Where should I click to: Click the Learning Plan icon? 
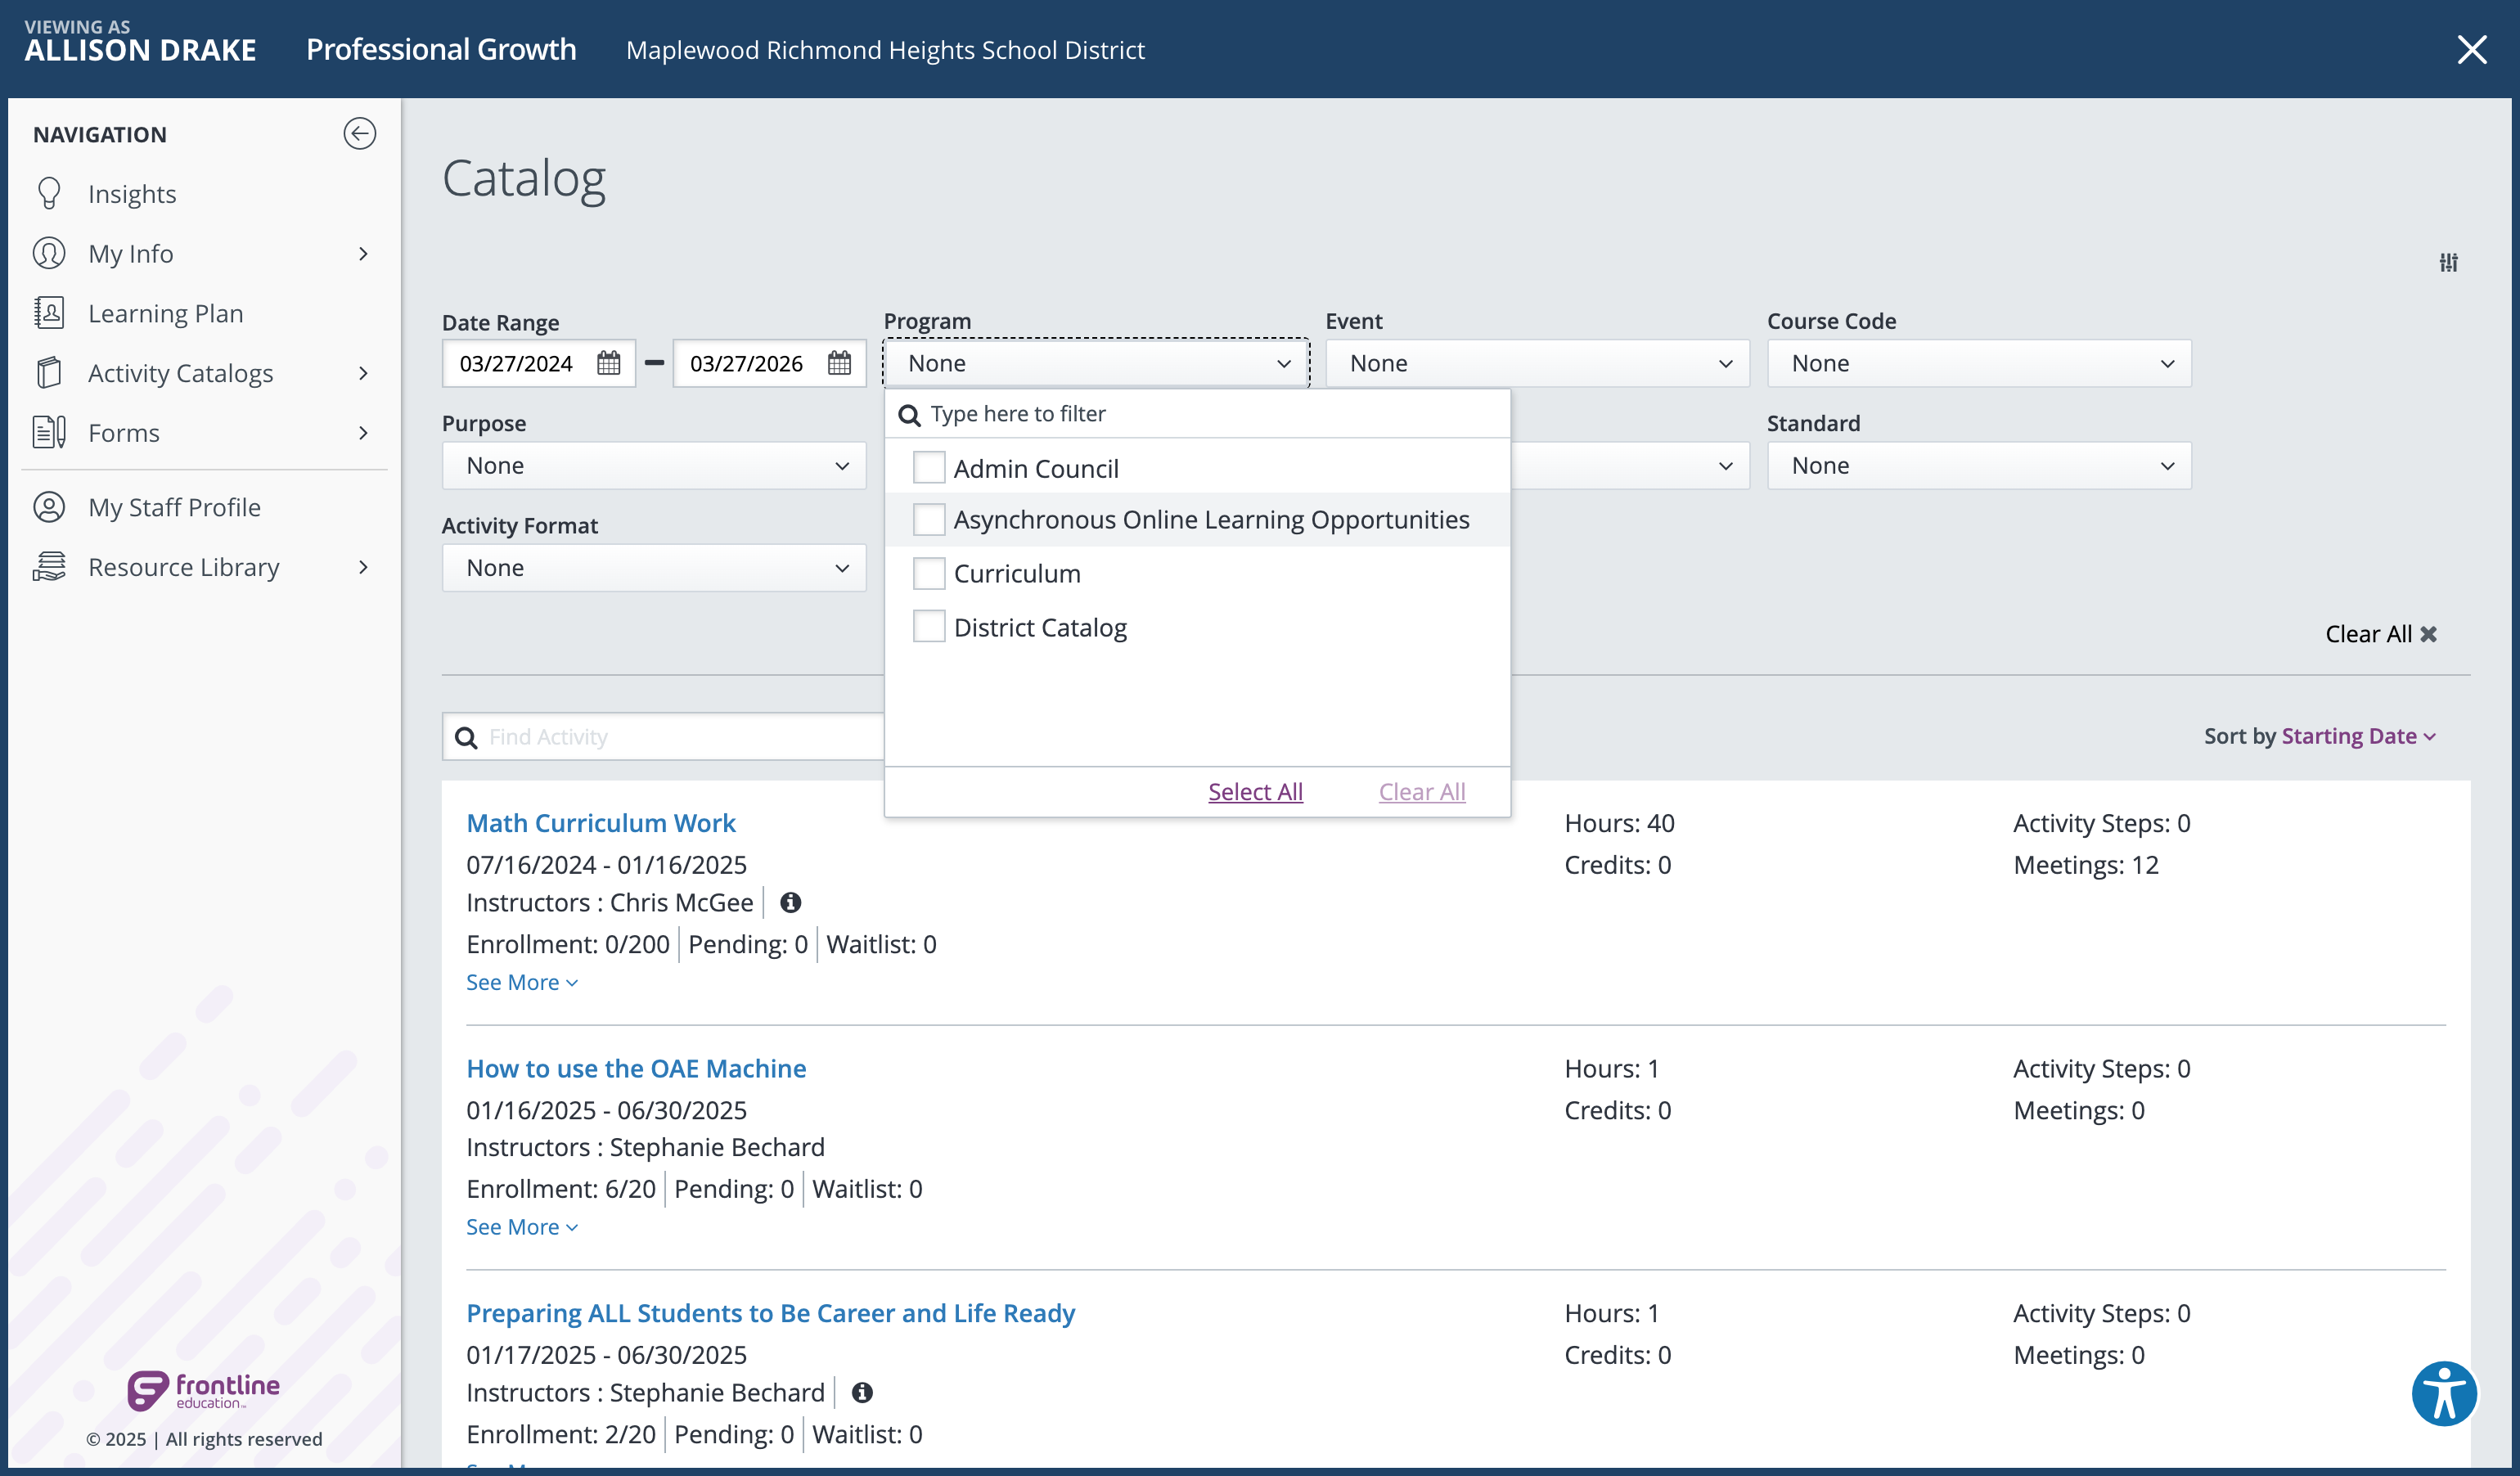click(x=49, y=313)
